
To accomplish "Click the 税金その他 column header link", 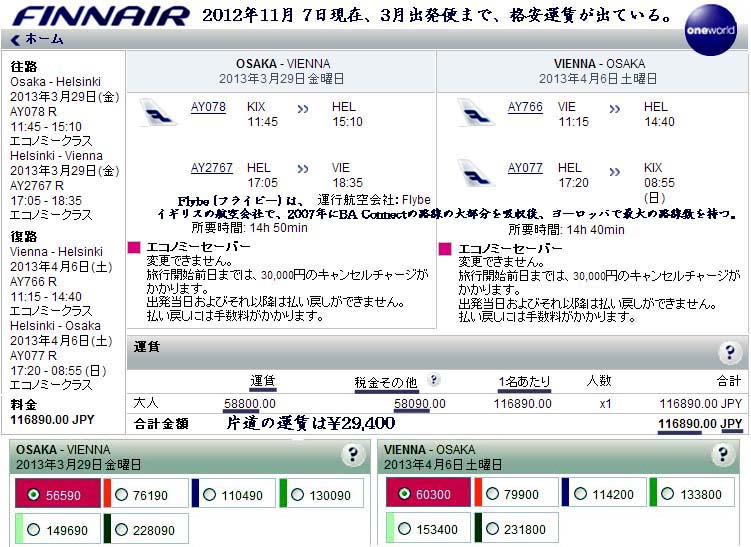I will [x=386, y=382].
